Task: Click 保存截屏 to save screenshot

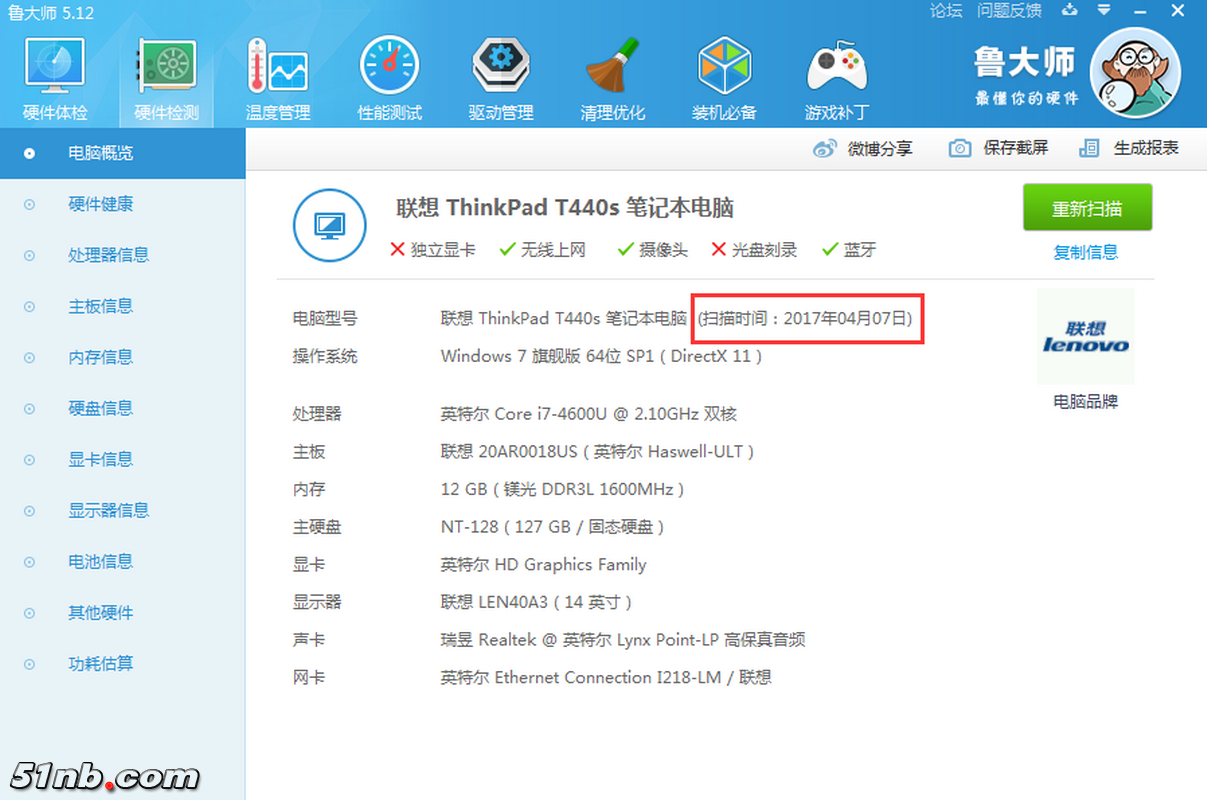Action: (998, 148)
